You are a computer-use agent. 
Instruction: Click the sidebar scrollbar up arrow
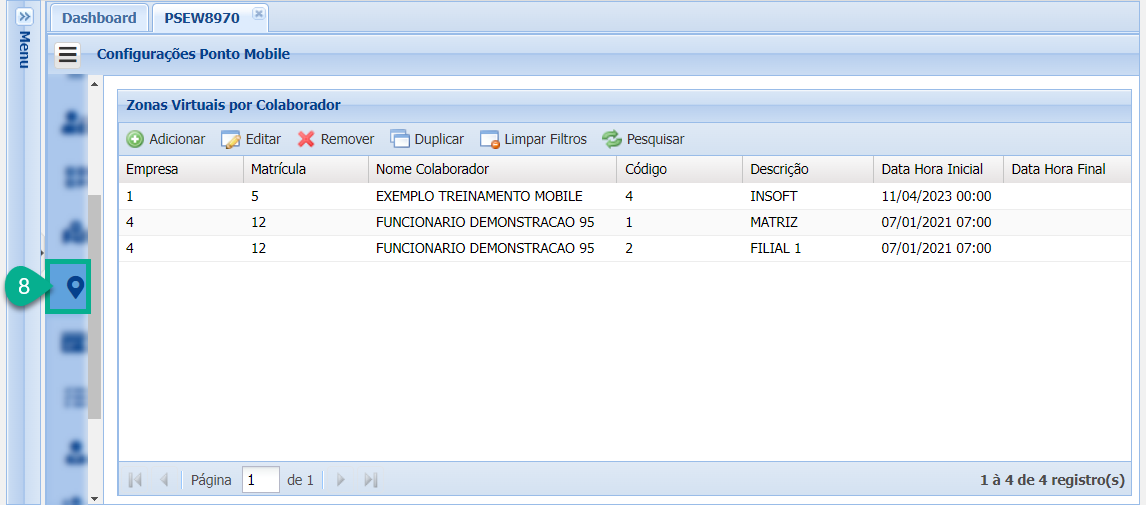point(94,84)
